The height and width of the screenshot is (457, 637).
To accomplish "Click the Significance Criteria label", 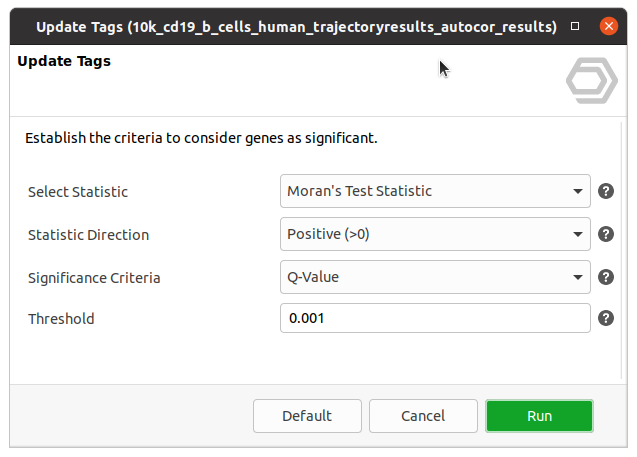I will [x=94, y=278].
